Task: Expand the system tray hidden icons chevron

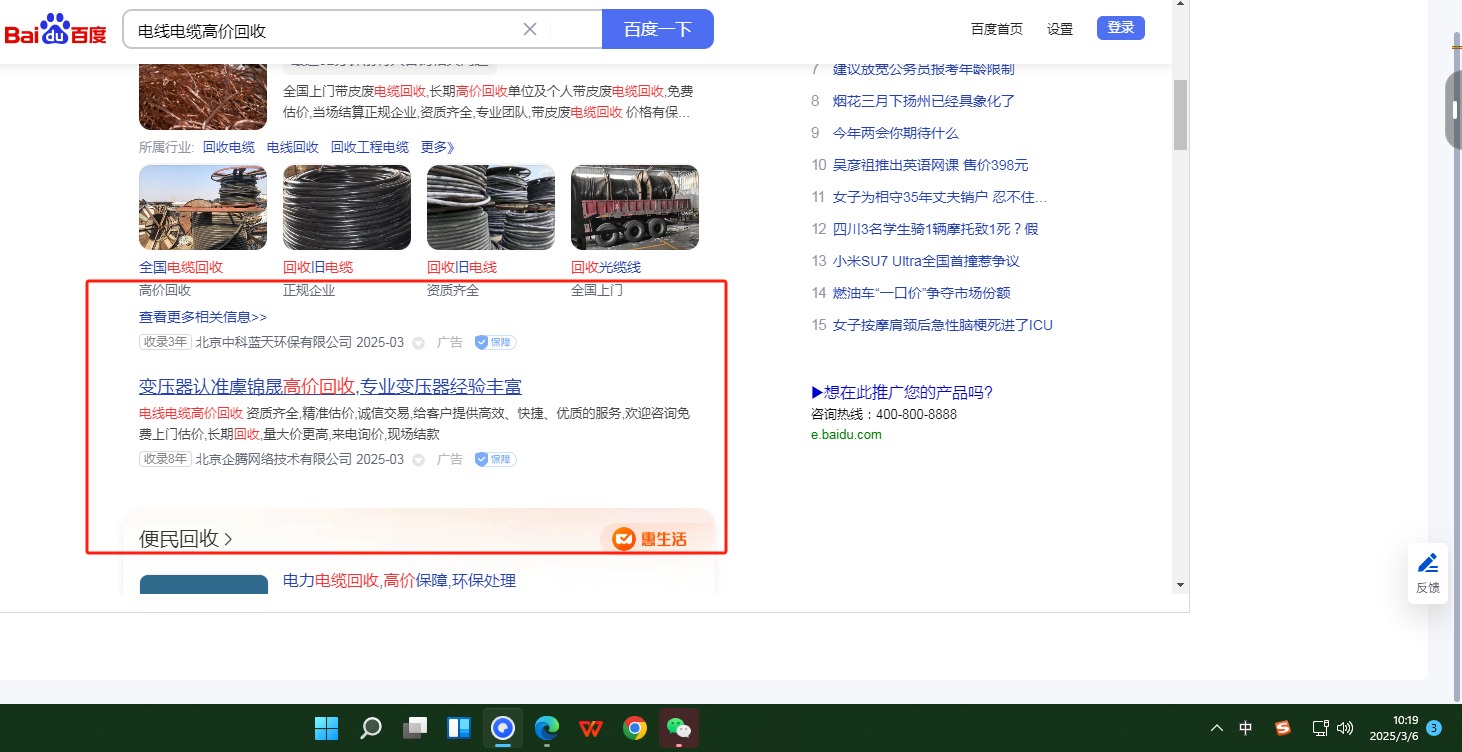Action: pyautogui.click(x=1217, y=728)
